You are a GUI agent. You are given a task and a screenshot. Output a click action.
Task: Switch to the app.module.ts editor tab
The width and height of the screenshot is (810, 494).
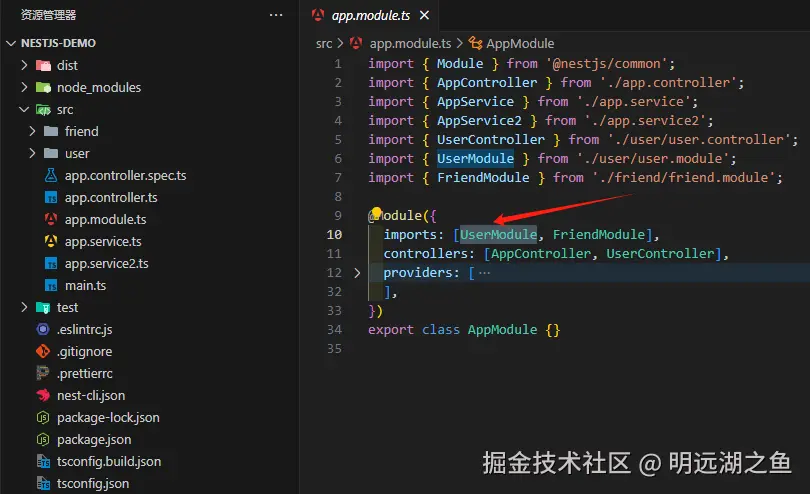[370, 16]
